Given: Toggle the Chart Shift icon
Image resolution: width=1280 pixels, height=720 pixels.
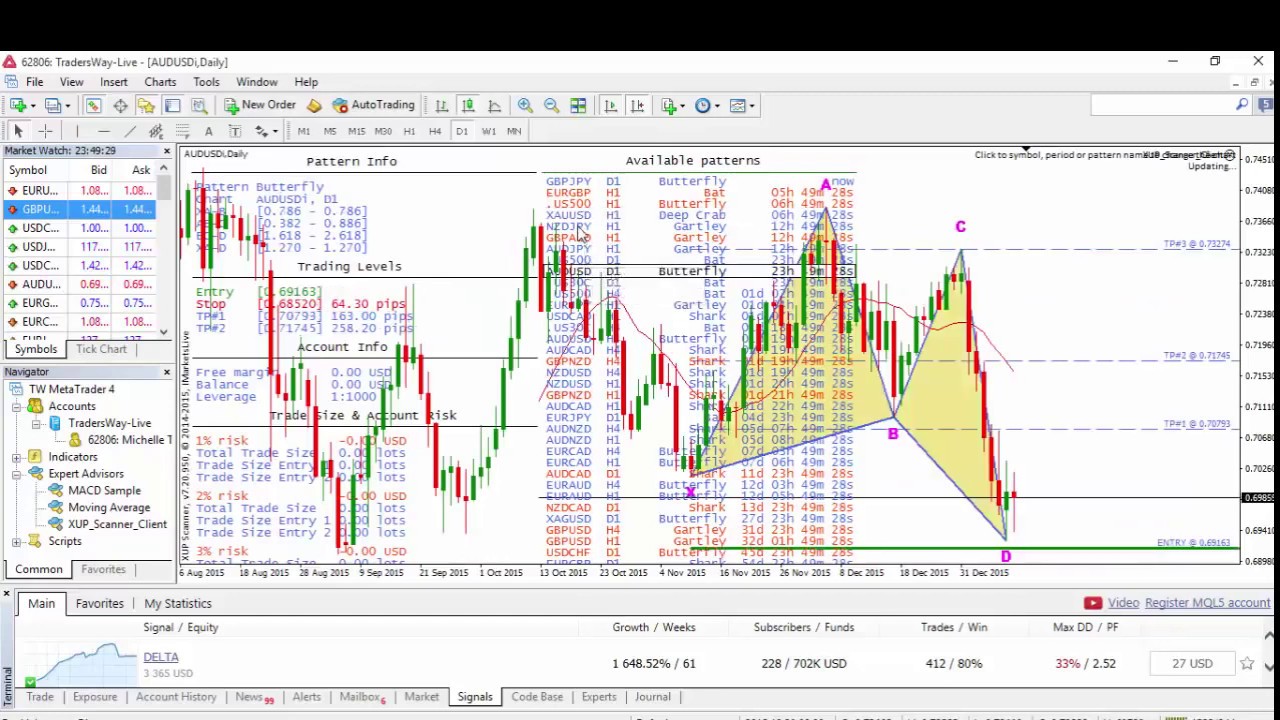Looking at the screenshot, I should [637, 105].
